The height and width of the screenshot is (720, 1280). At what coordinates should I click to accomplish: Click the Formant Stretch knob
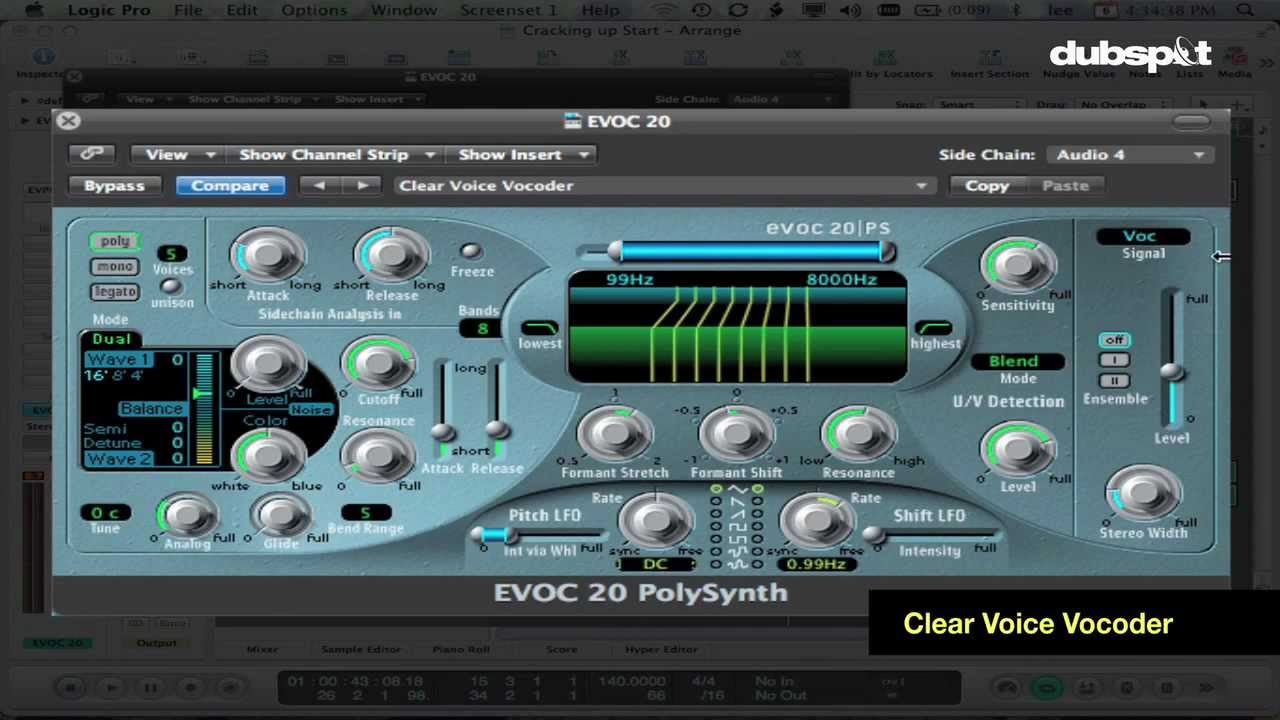(614, 434)
